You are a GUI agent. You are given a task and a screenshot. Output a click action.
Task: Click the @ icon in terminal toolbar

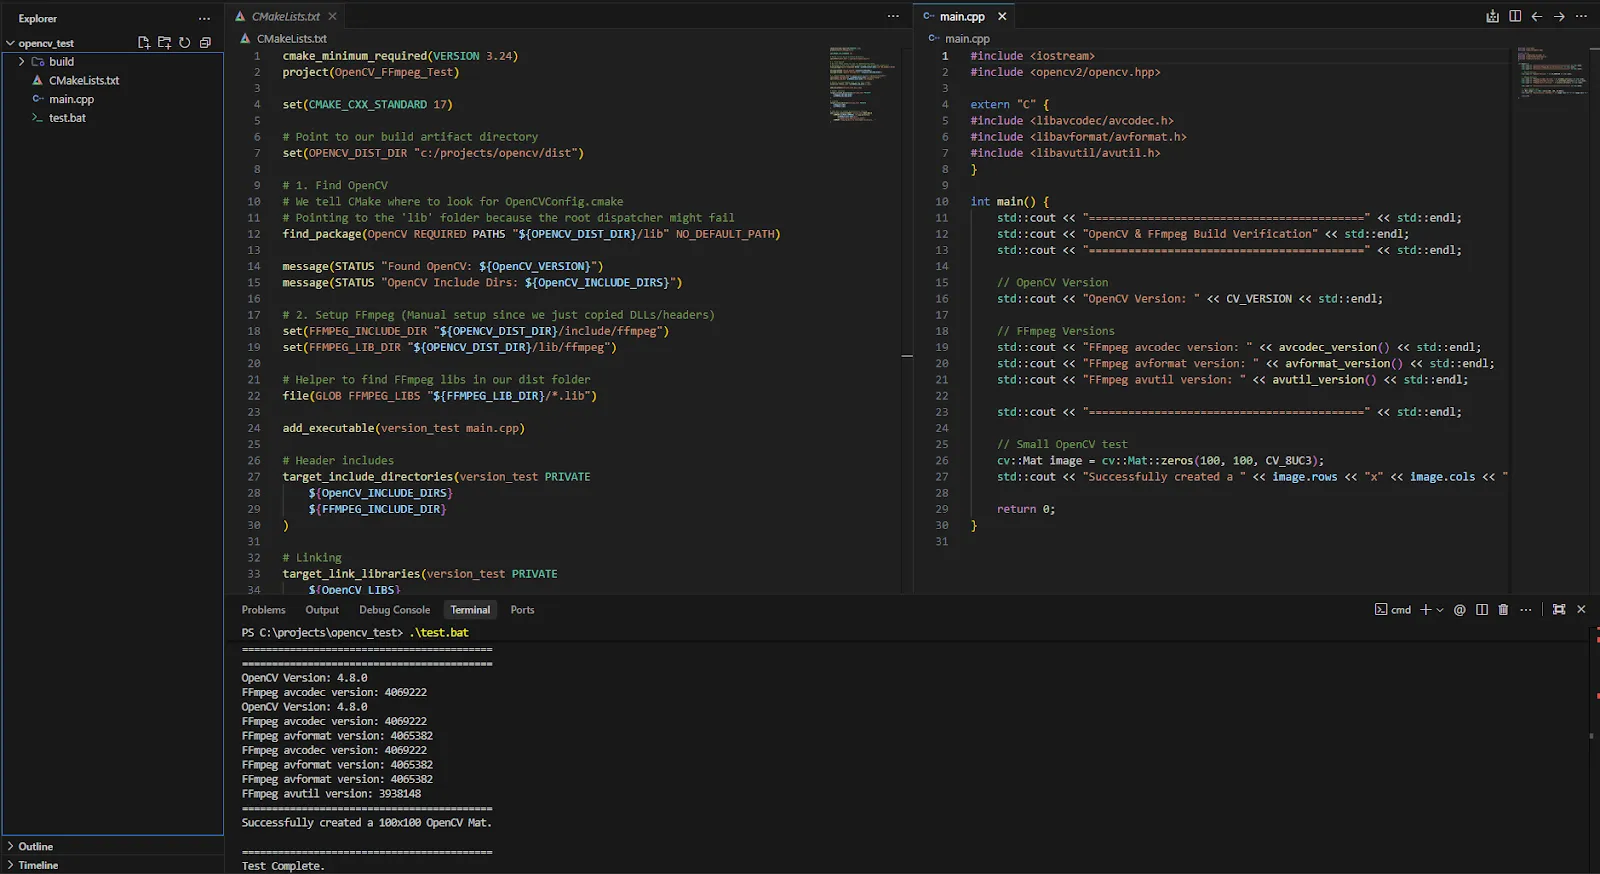coord(1459,609)
